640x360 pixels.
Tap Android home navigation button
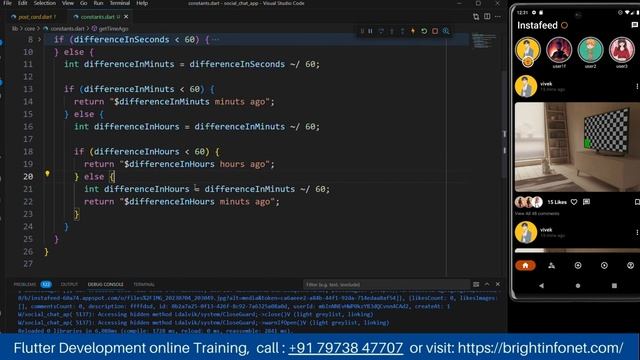578,286
